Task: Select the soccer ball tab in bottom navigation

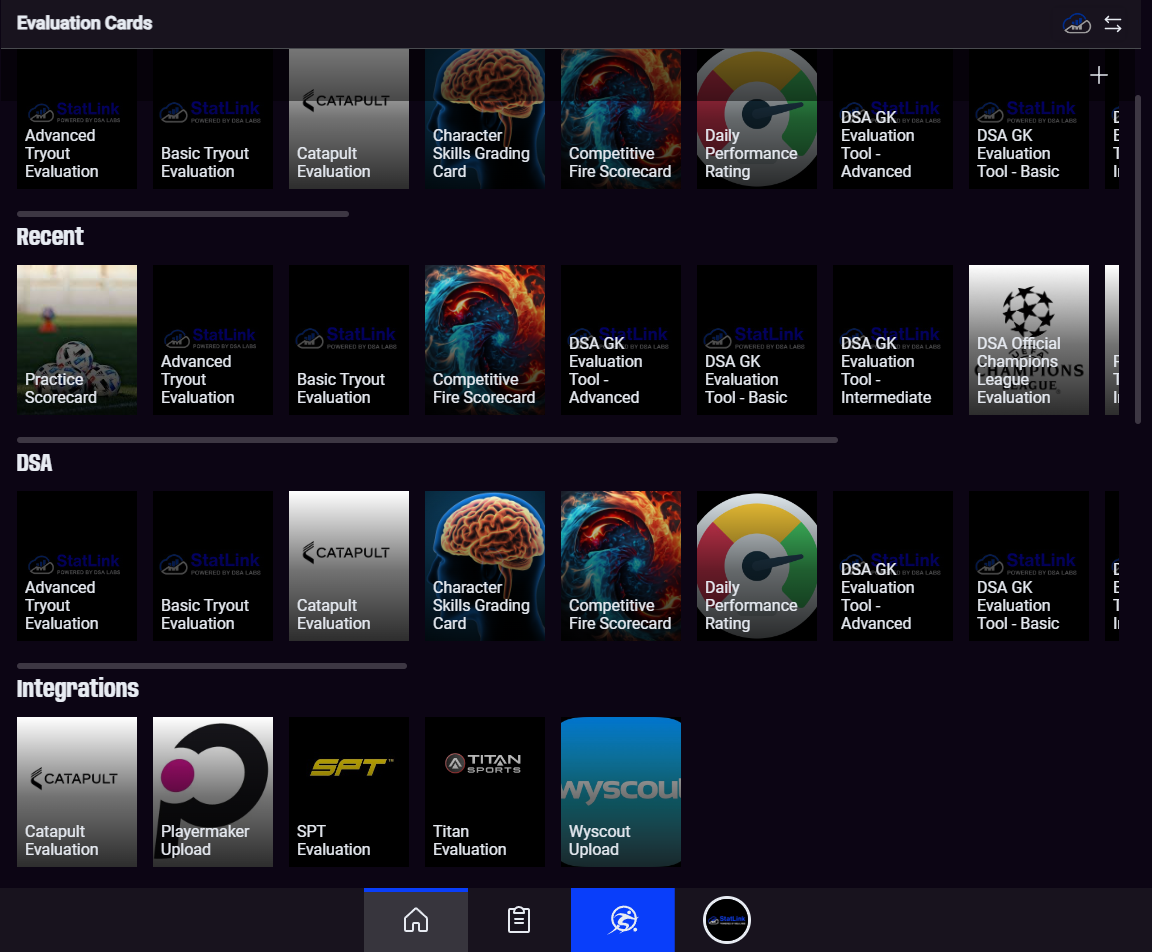Action: (x=623, y=920)
